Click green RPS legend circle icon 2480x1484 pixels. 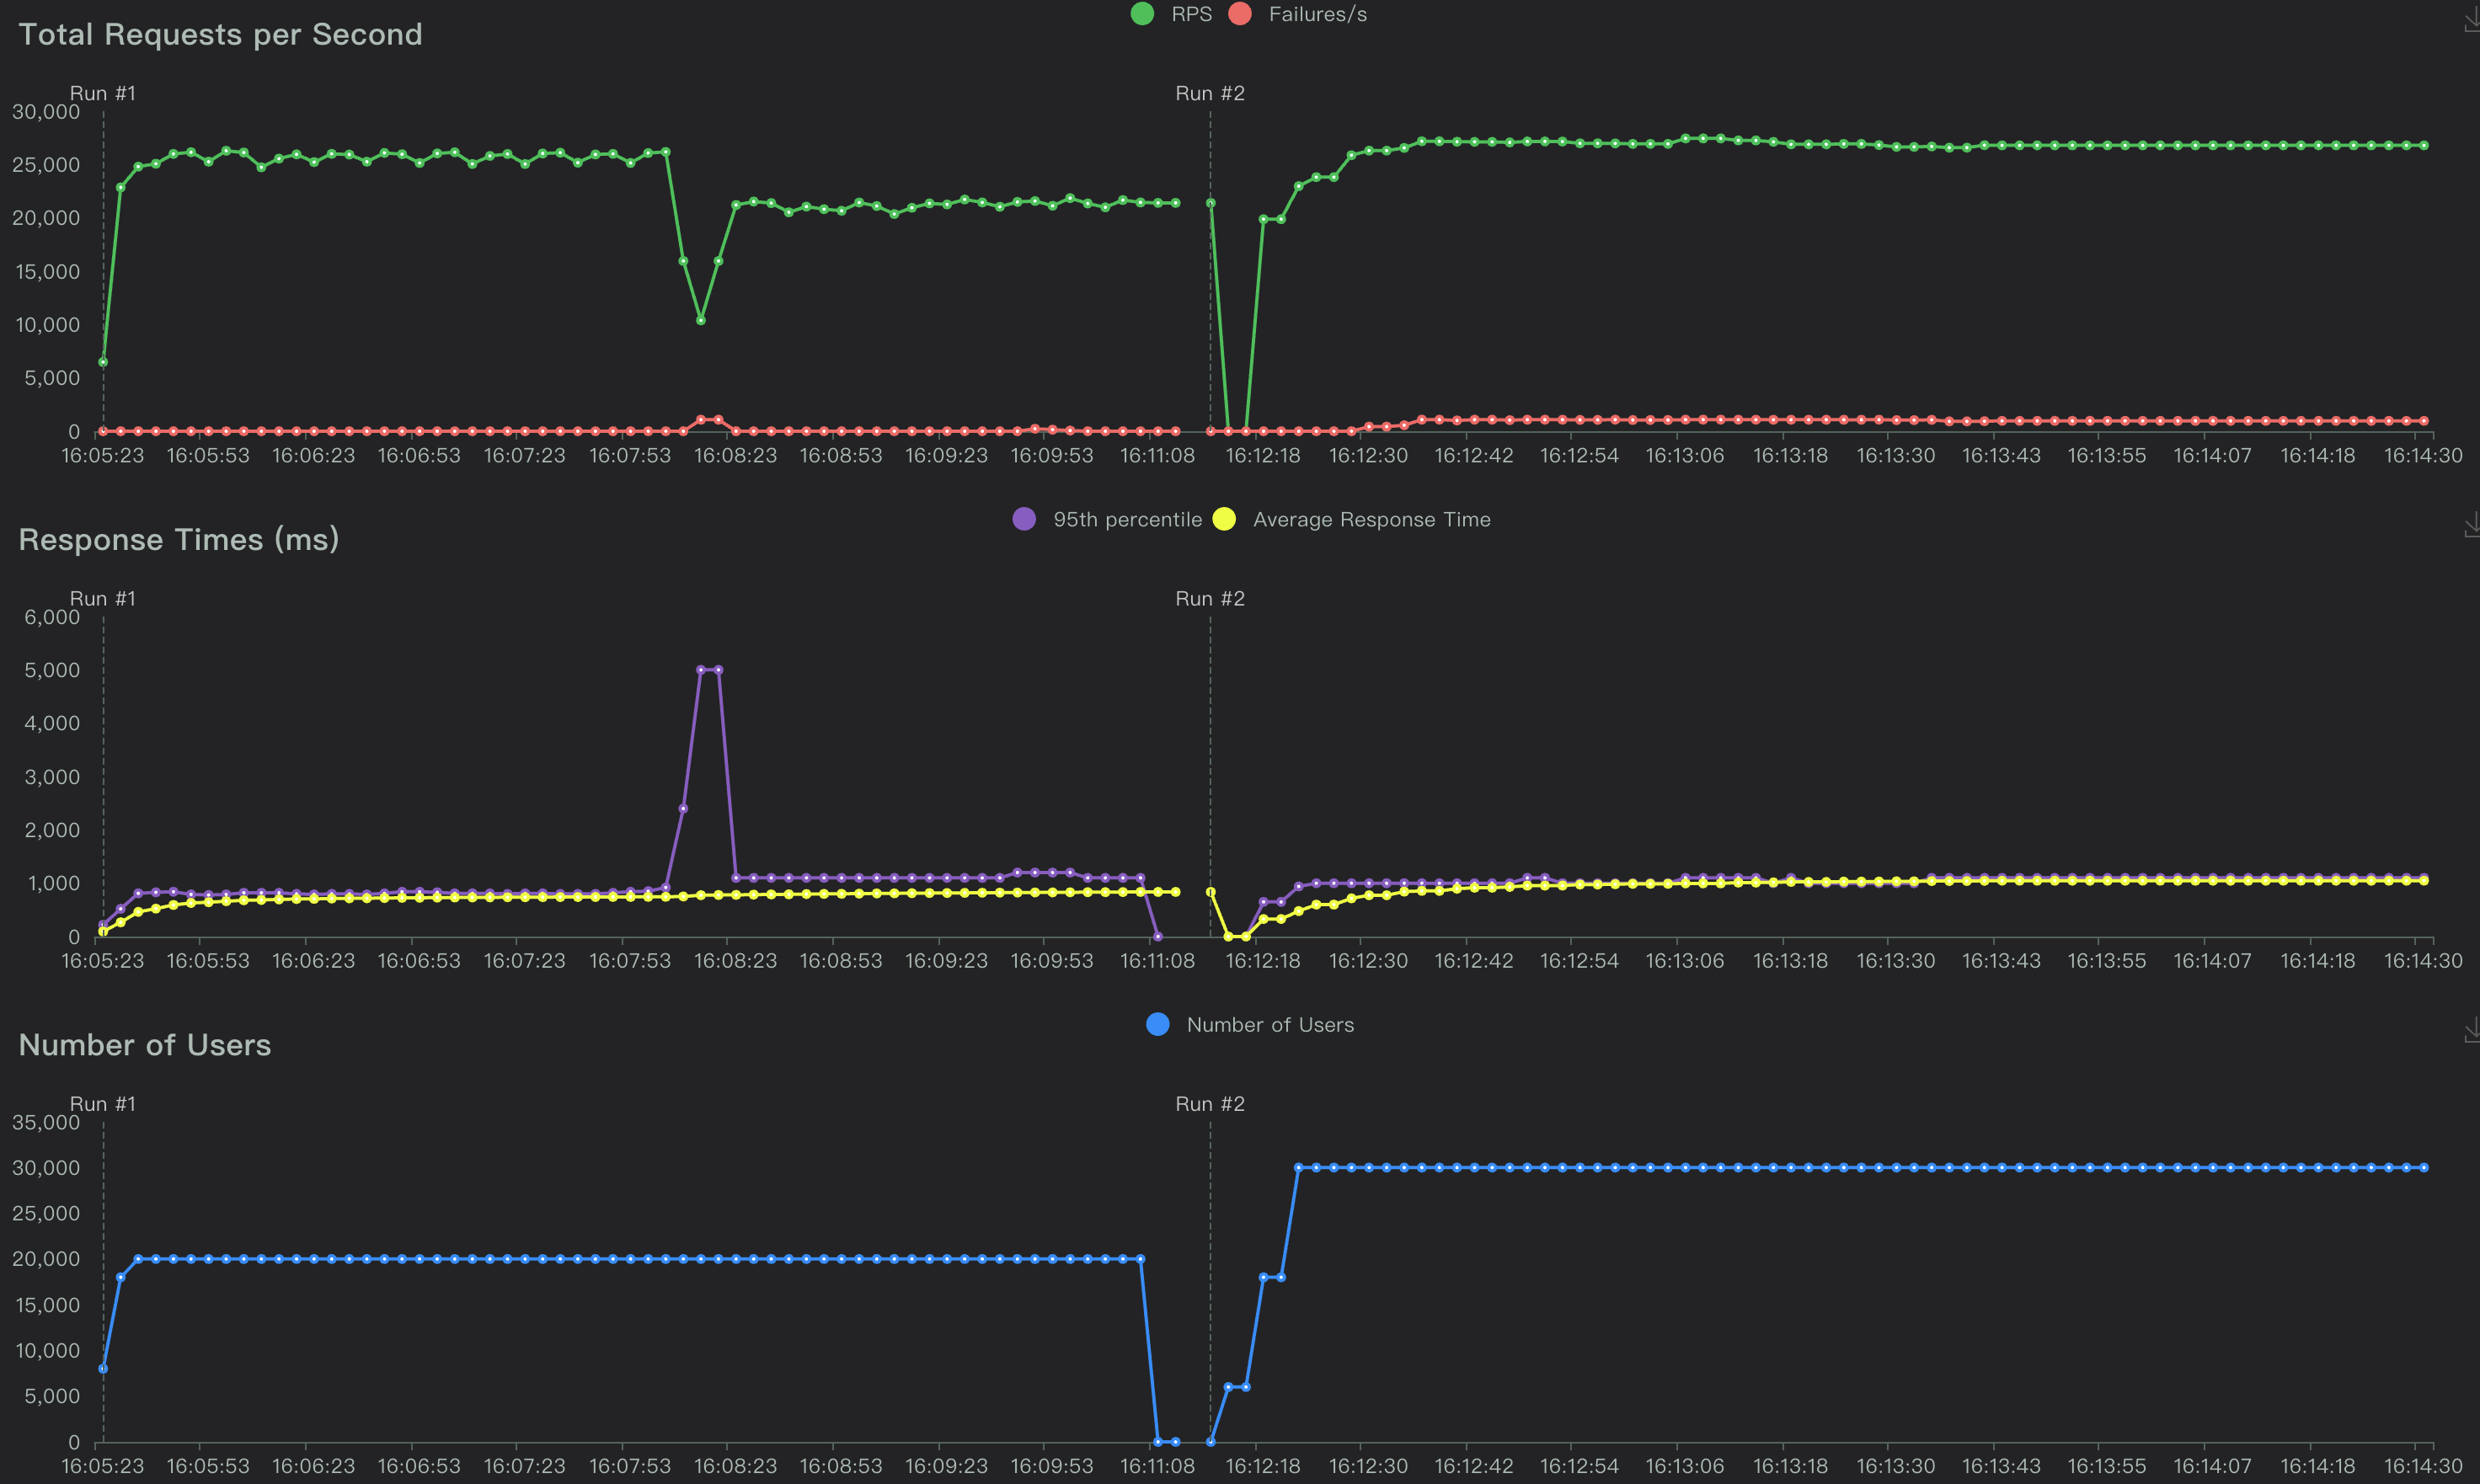click(1142, 14)
